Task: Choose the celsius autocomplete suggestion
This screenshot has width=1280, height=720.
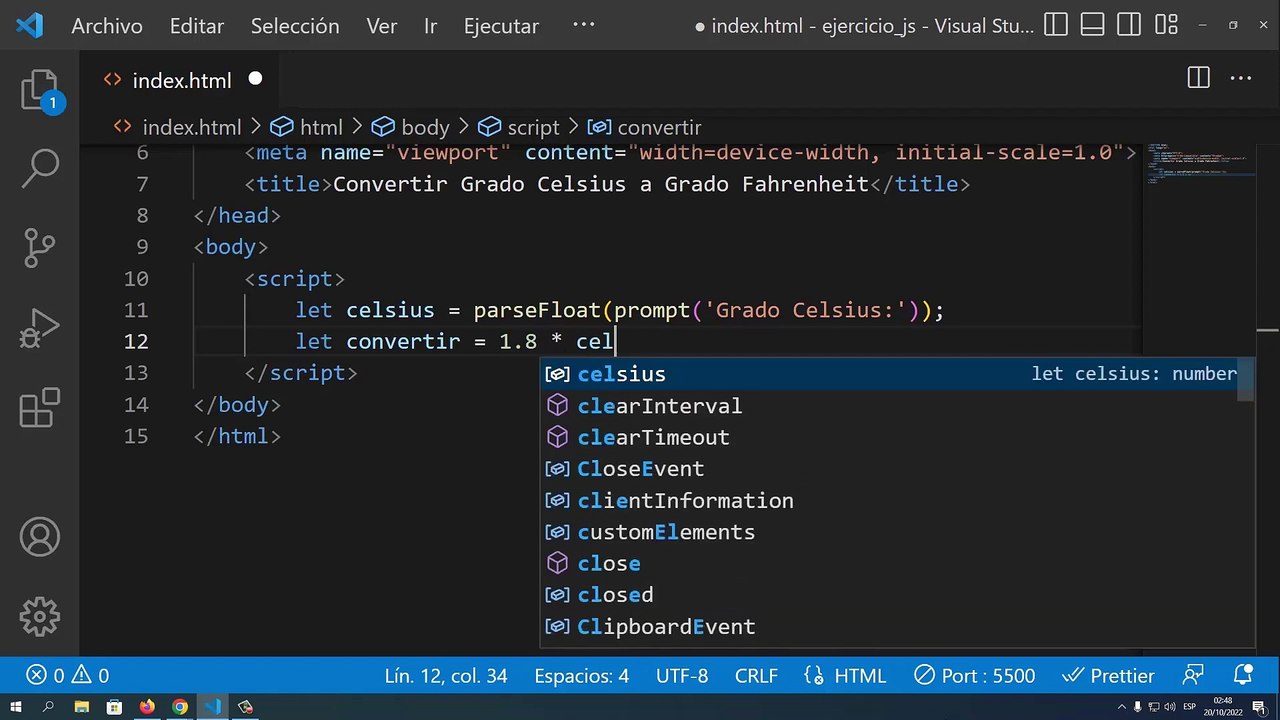Action: [890, 374]
